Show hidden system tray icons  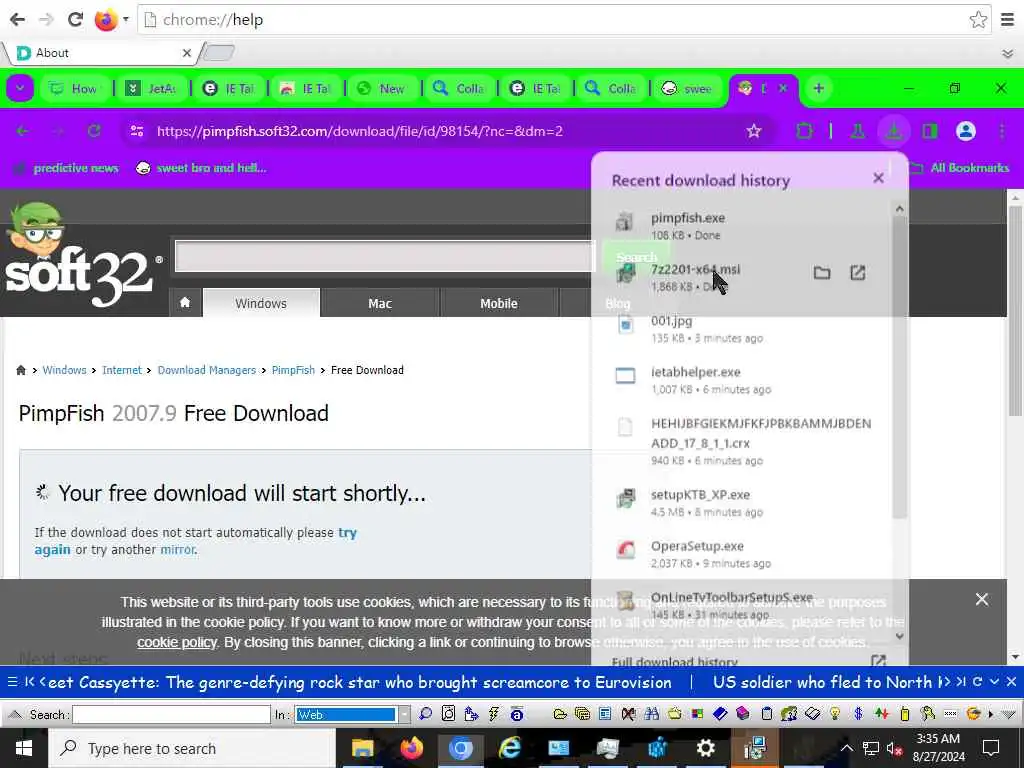[846, 748]
